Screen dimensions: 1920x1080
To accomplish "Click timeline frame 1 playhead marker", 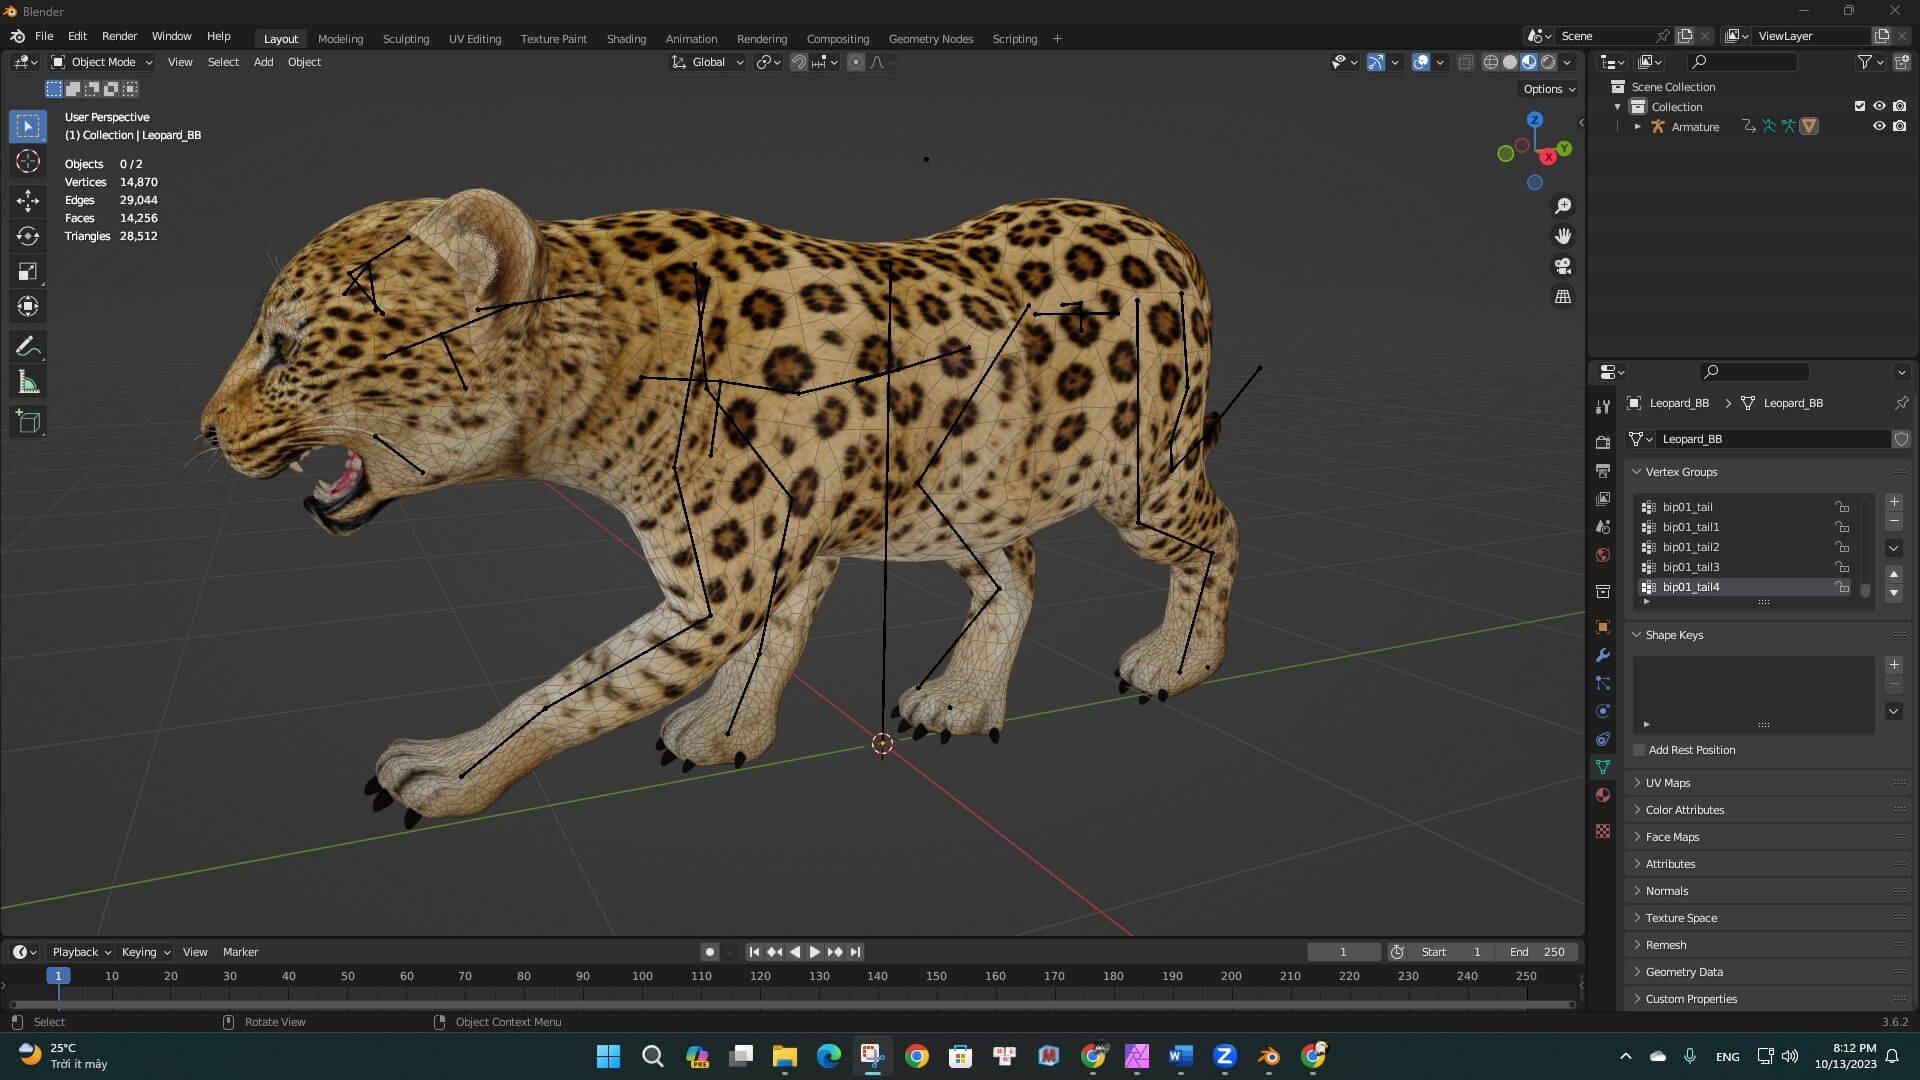I will 58,976.
